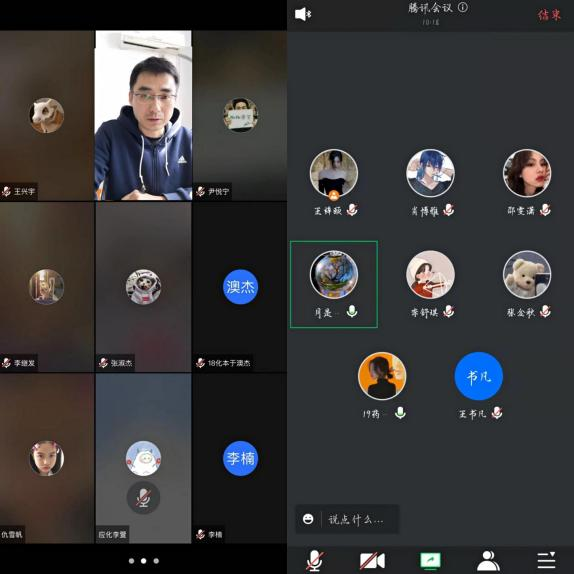This screenshot has width=574, height=574.
Task: Select the 澳杰 blue avatar tile
Action: (240, 287)
